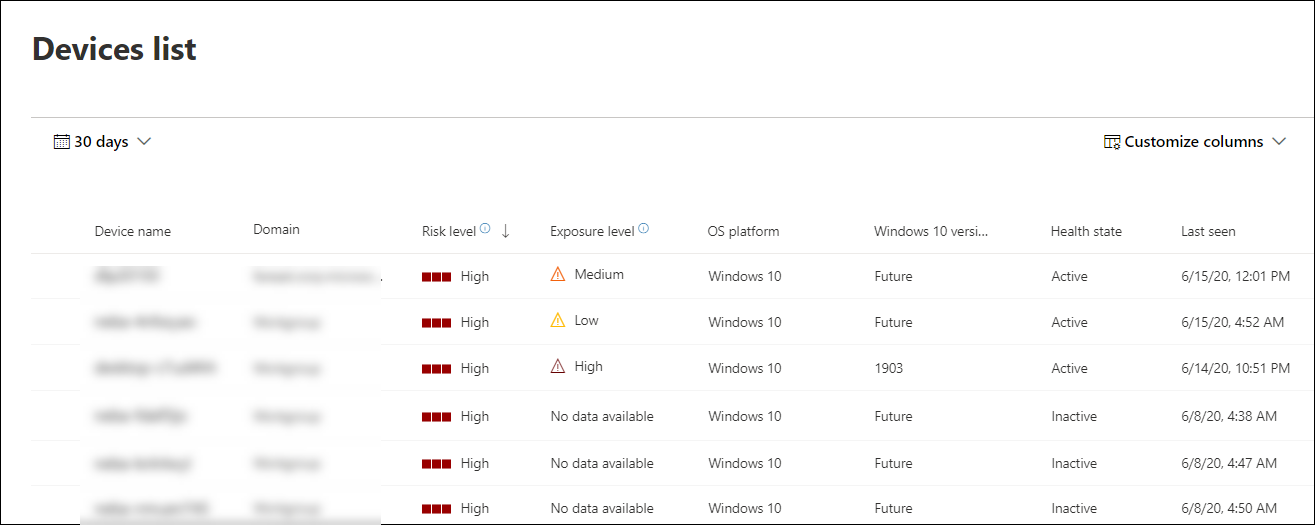
Task: Click the Risk level sort arrow
Action: click(505, 231)
